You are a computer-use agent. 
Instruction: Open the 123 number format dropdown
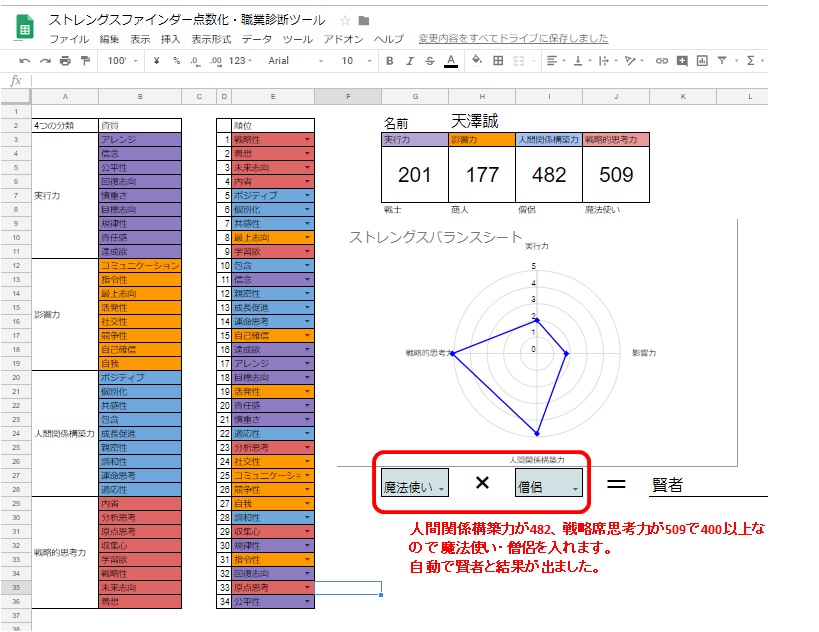(240, 61)
